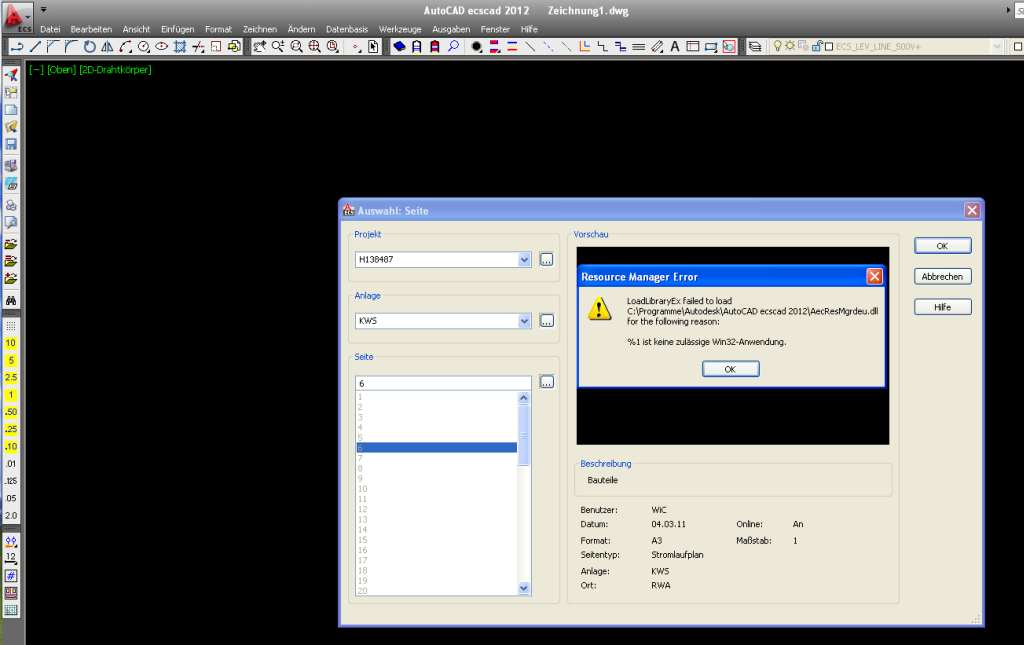Toggle the layer lock padlock icon

click(x=816, y=46)
